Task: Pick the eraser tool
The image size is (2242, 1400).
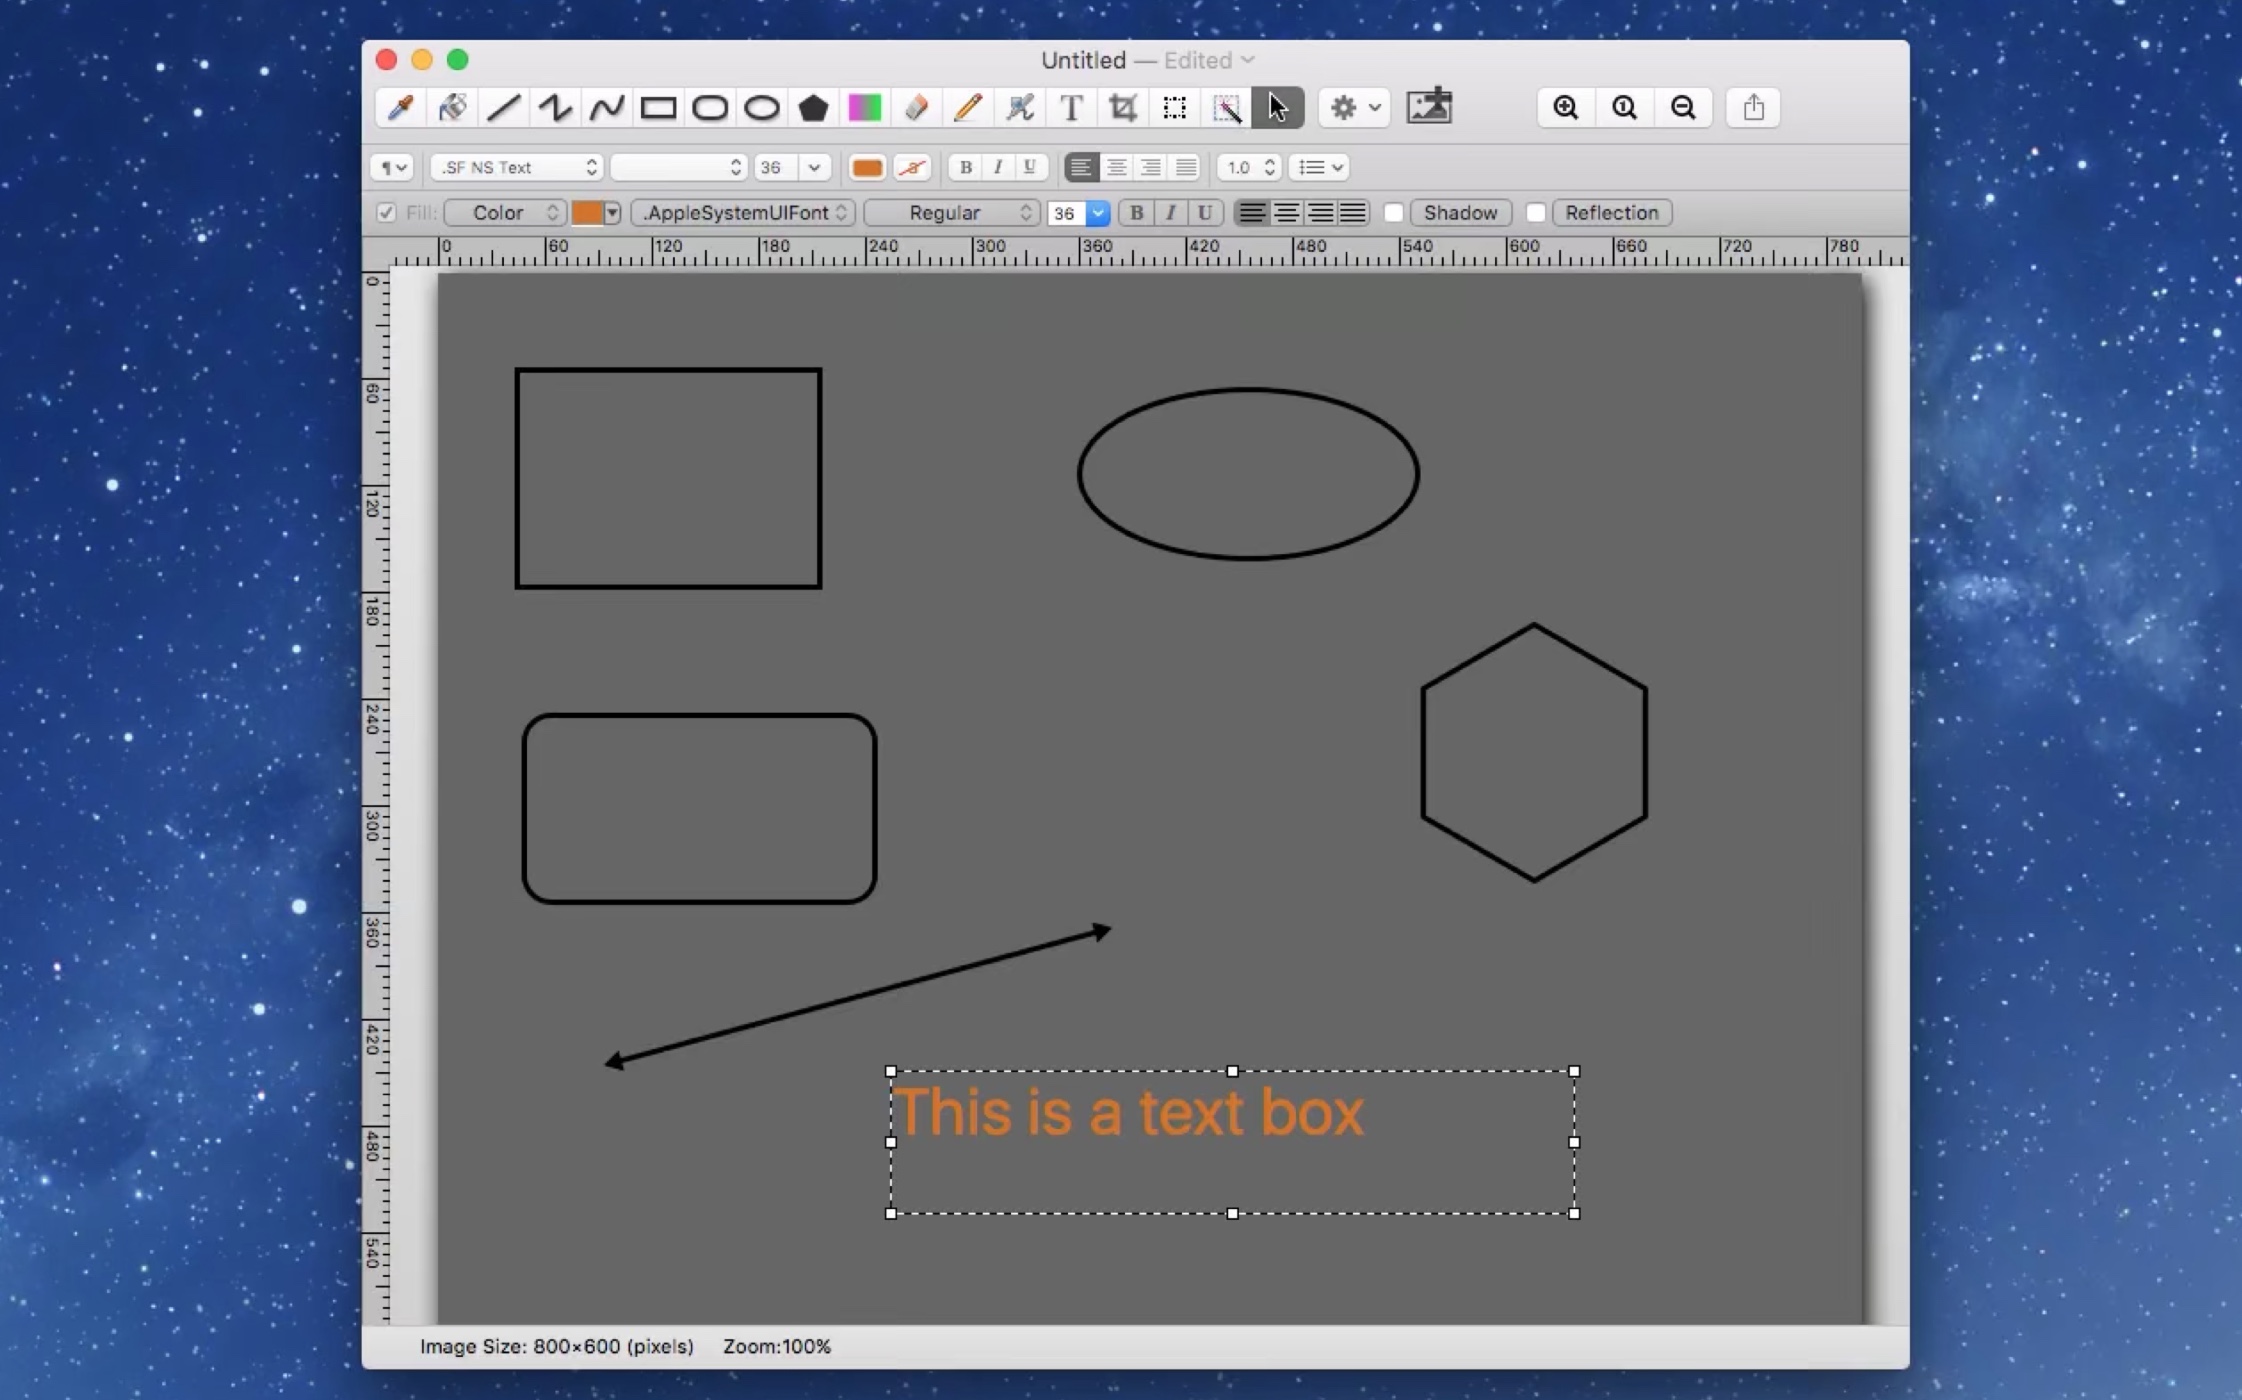Action: tap(916, 107)
